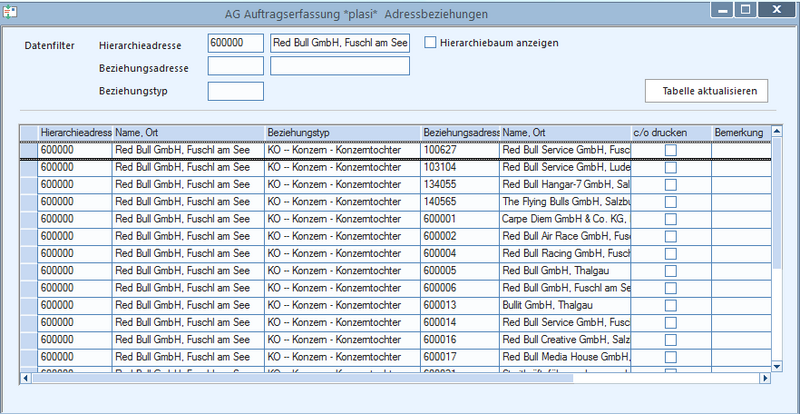This screenshot has height=414, width=800.
Task: Click the horizontal scroll left arrow
Action: coord(26,378)
